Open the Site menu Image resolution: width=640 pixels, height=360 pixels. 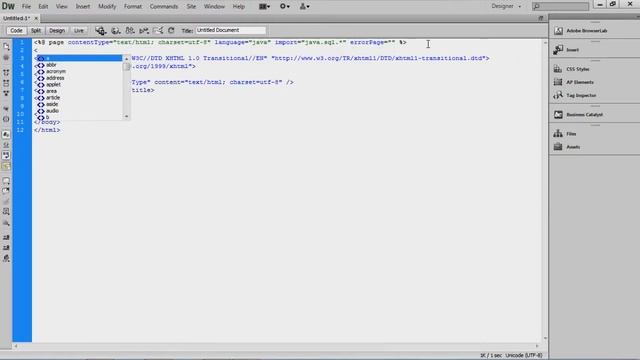pos(191,7)
